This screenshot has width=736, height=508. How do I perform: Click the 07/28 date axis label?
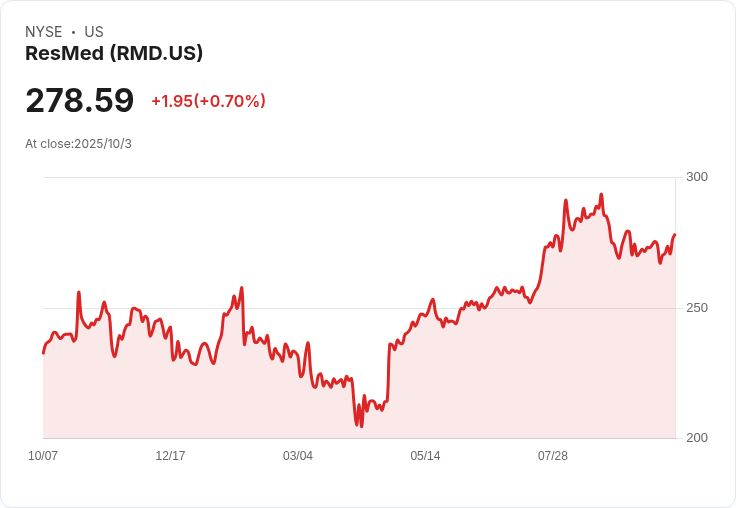tap(552, 456)
